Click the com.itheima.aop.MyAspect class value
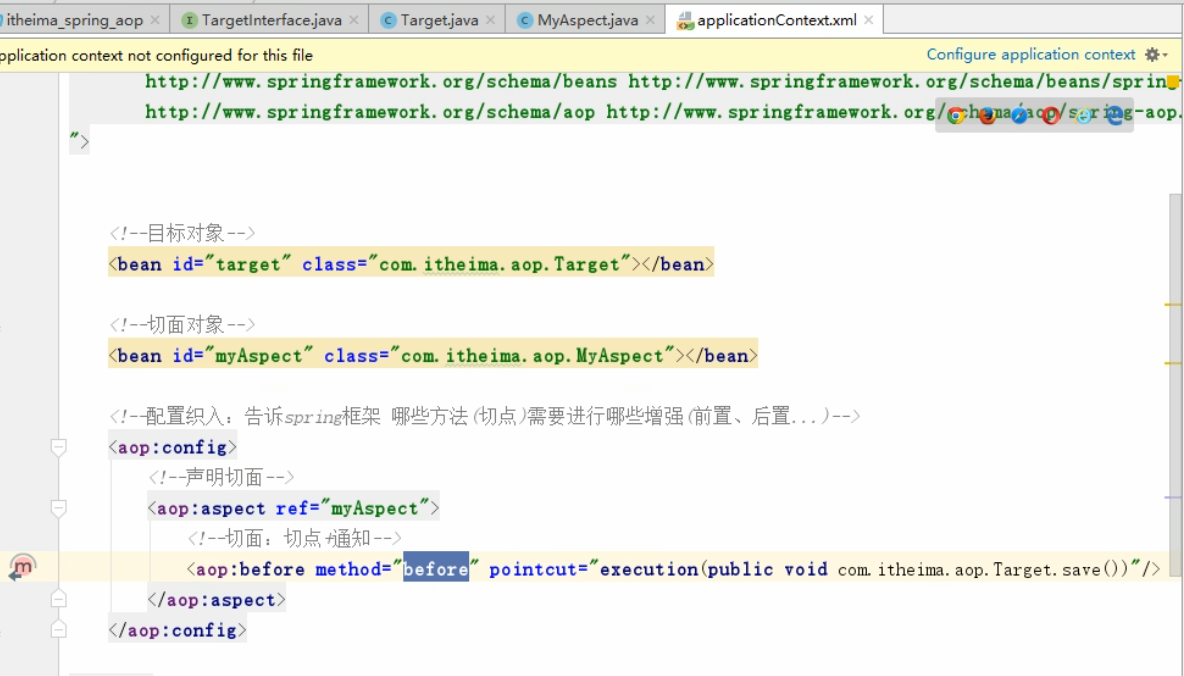Image resolution: width=1184 pixels, height=676 pixels. 532,356
